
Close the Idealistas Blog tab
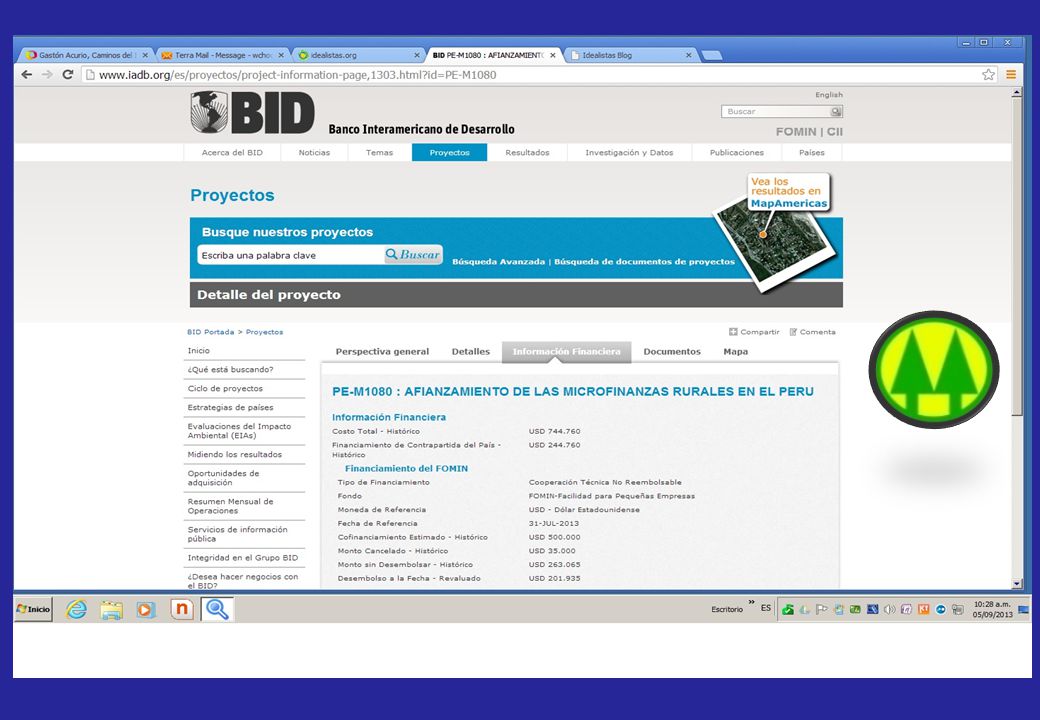point(688,56)
